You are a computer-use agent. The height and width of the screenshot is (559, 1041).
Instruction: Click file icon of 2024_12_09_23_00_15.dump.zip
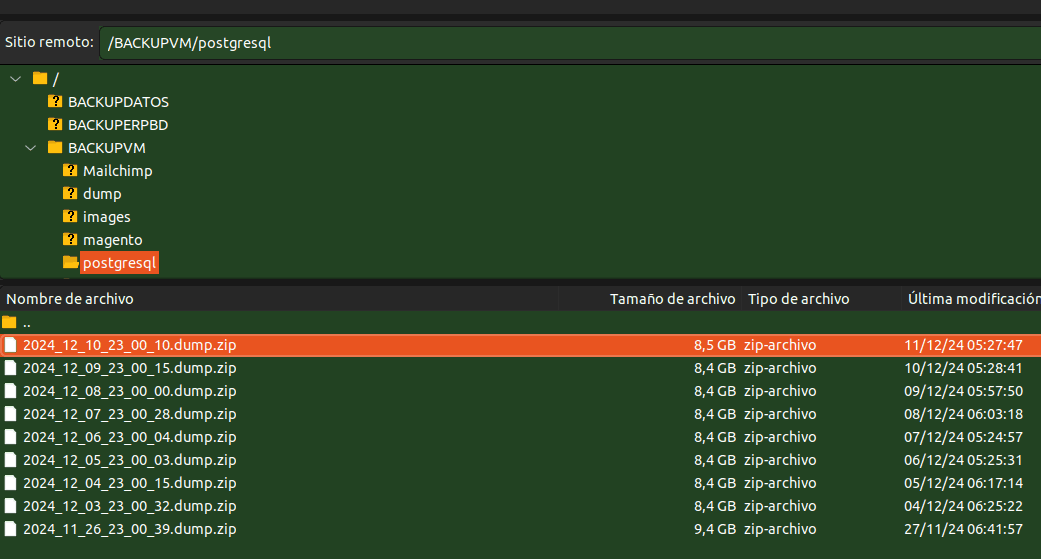coord(10,368)
